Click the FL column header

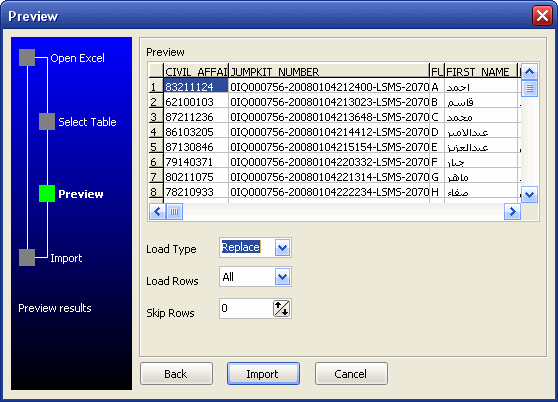tap(437, 71)
